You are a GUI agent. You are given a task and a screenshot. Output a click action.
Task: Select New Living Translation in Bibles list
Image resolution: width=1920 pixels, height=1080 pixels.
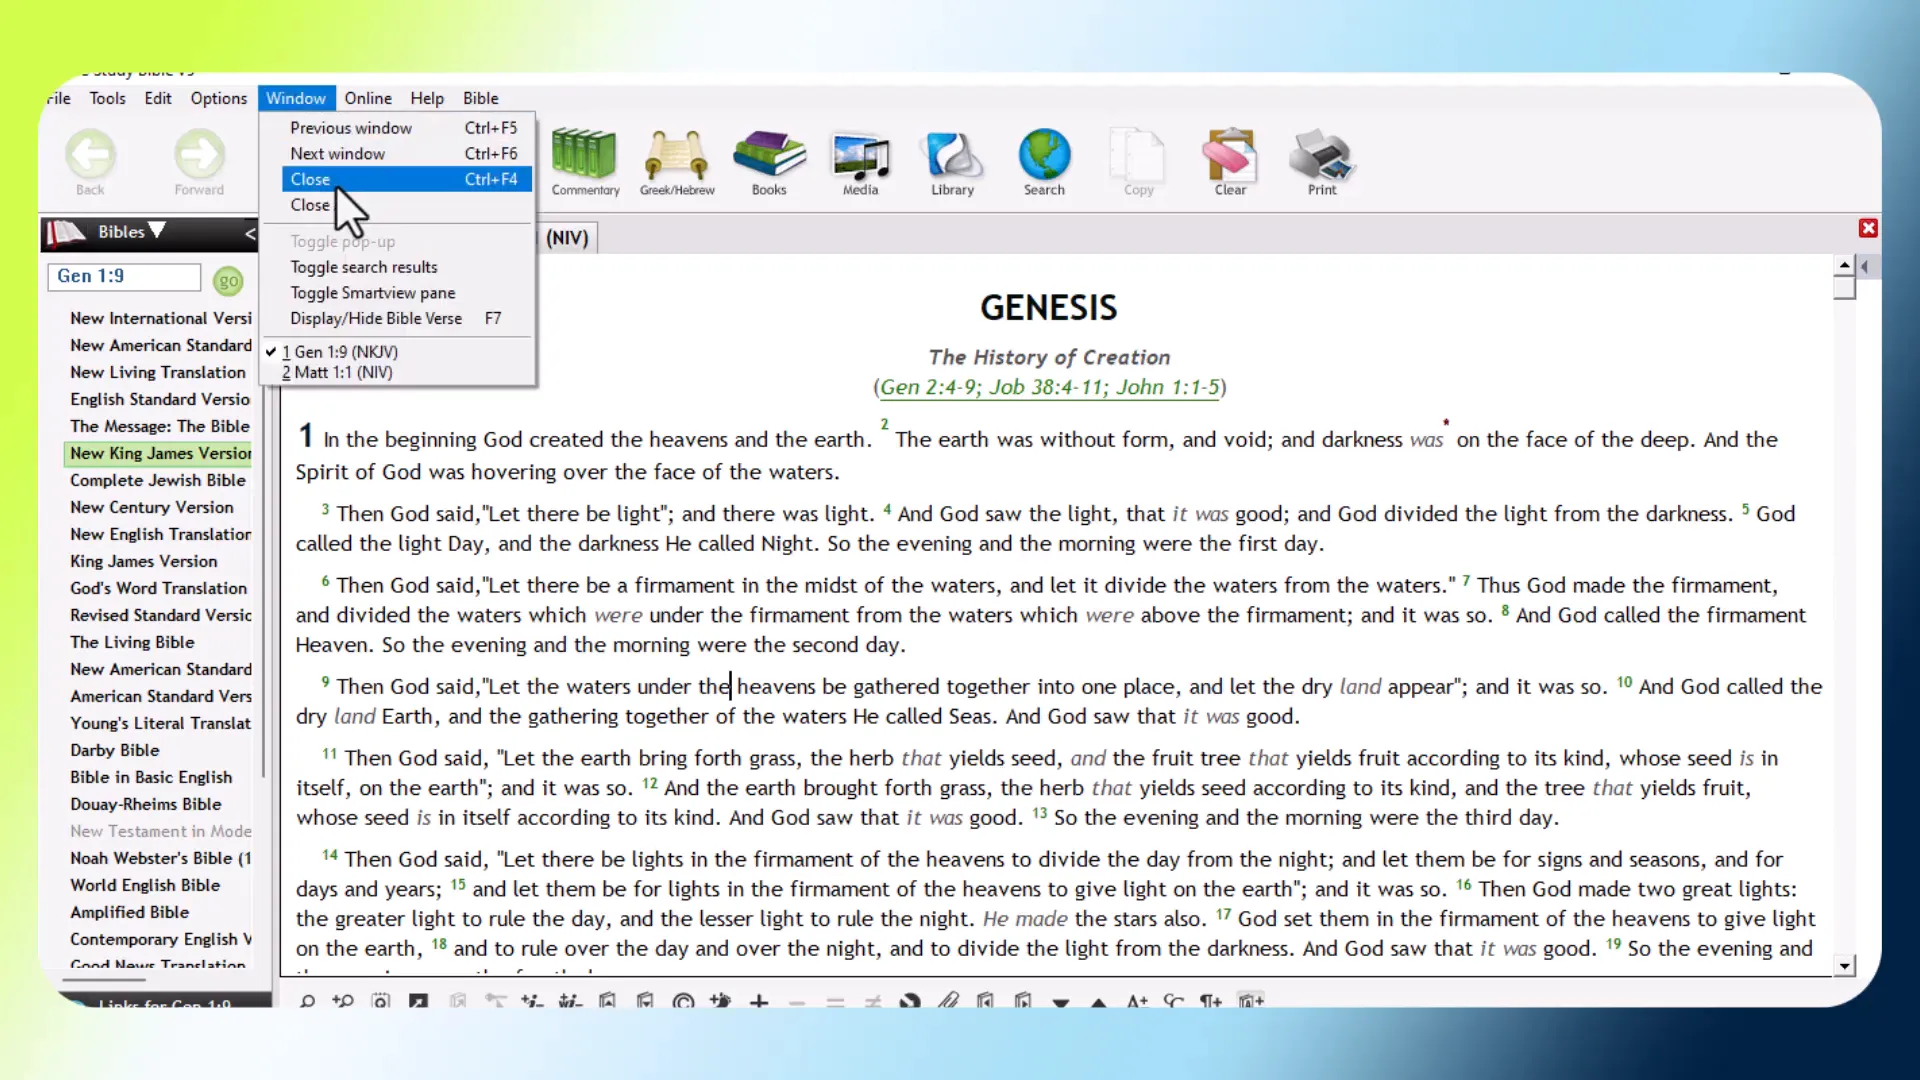[x=157, y=372]
